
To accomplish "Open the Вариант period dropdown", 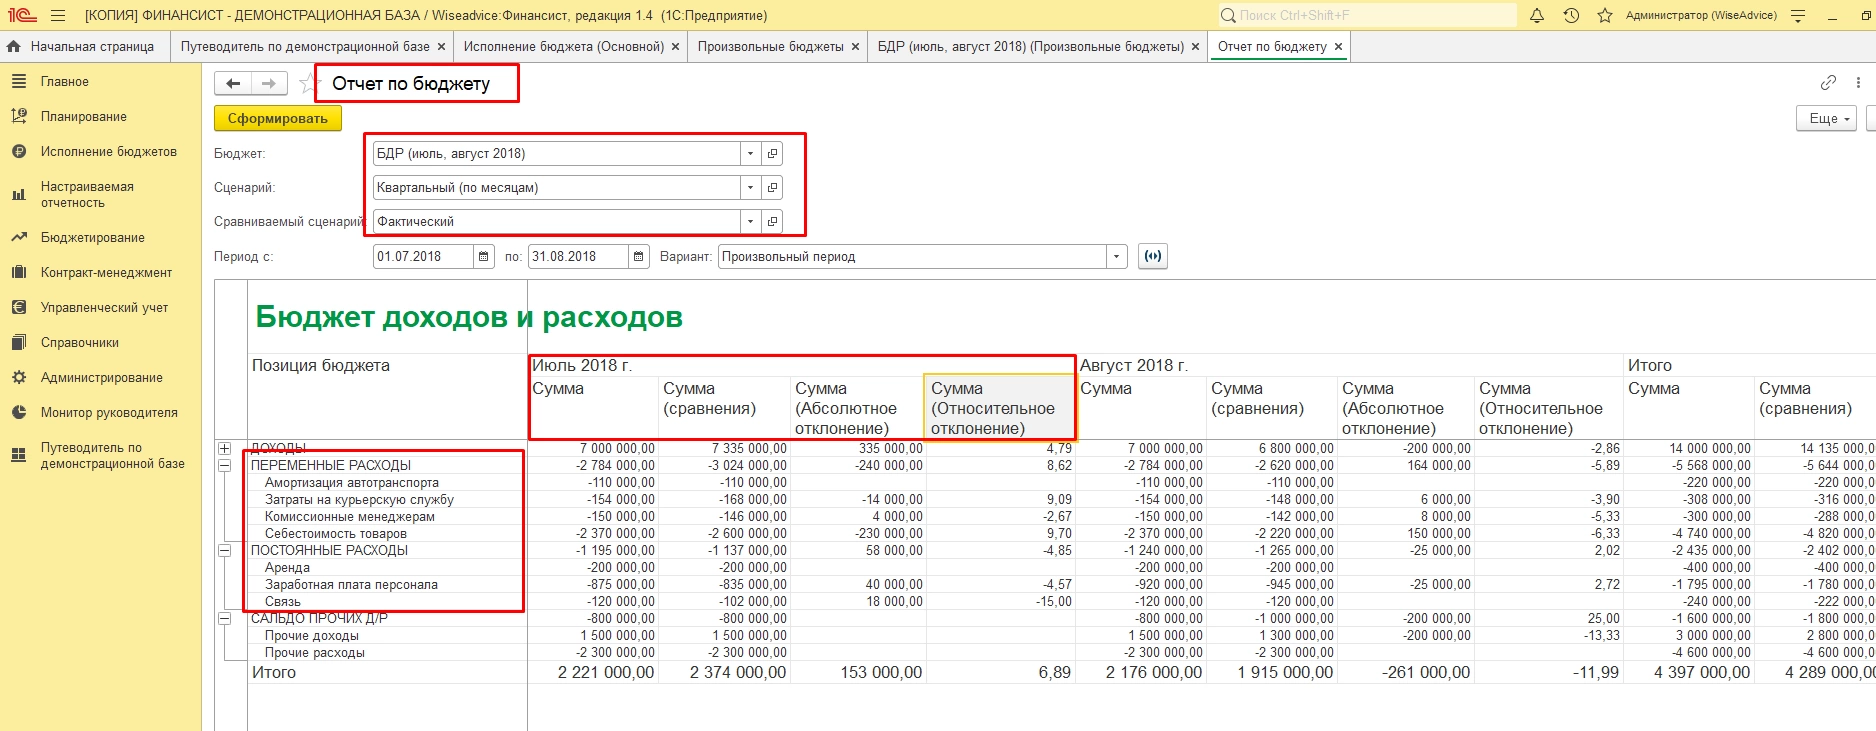I will [x=1116, y=257].
